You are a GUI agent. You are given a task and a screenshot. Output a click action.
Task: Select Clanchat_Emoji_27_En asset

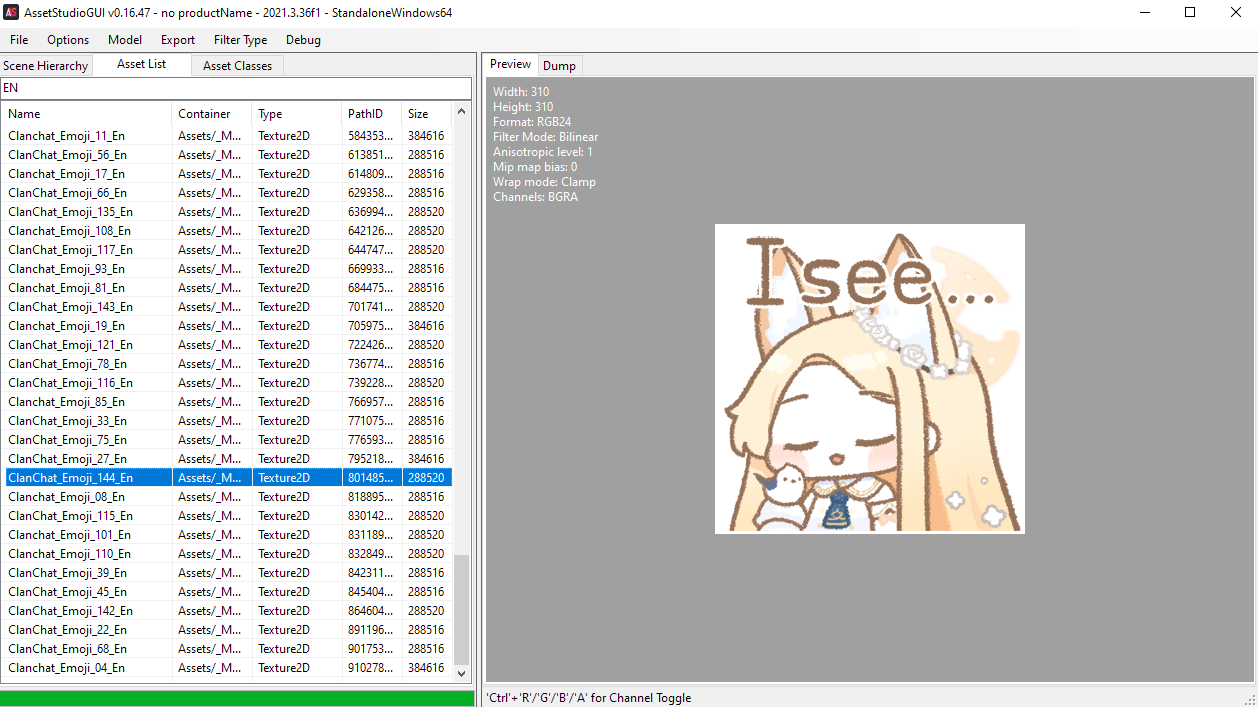229,459
